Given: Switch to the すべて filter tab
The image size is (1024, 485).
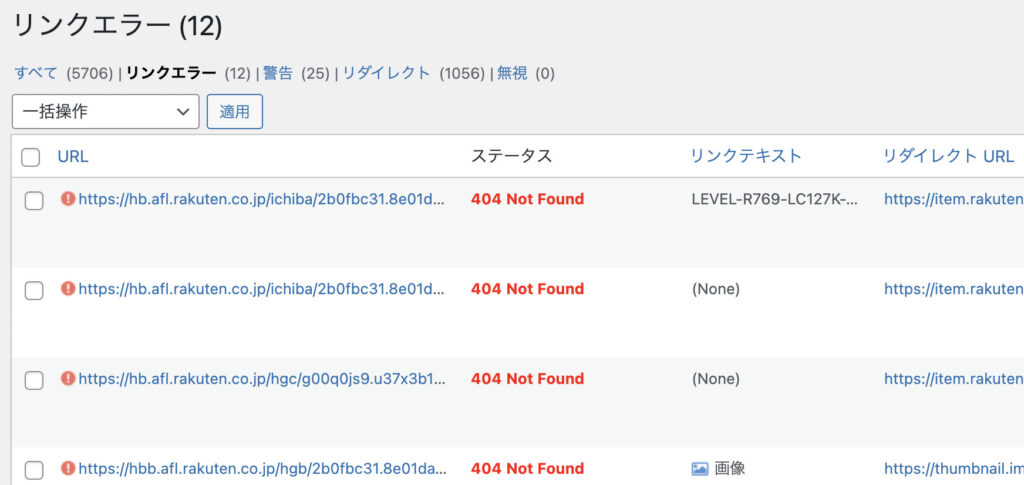Looking at the screenshot, I should (36, 73).
